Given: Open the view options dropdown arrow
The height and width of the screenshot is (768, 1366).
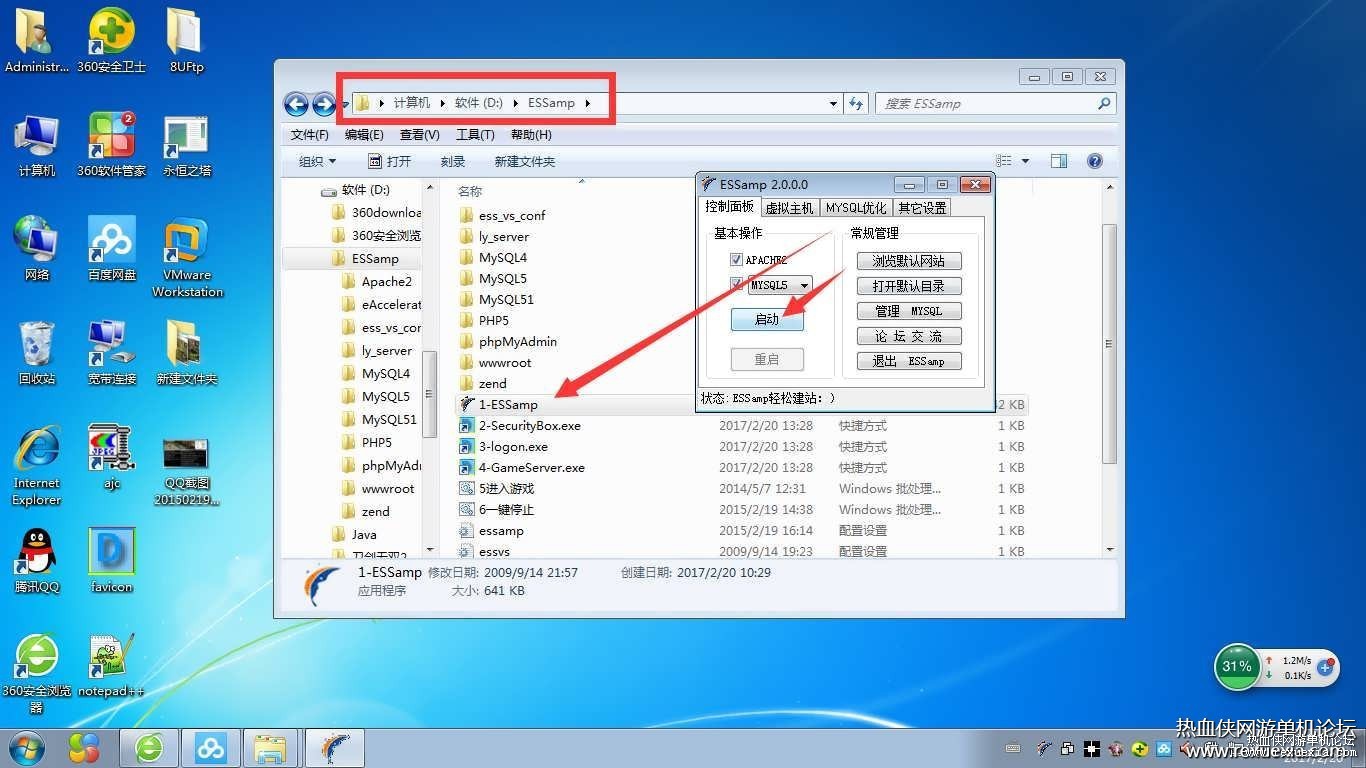Looking at the screenshot, I should [x=1025, y=161].
